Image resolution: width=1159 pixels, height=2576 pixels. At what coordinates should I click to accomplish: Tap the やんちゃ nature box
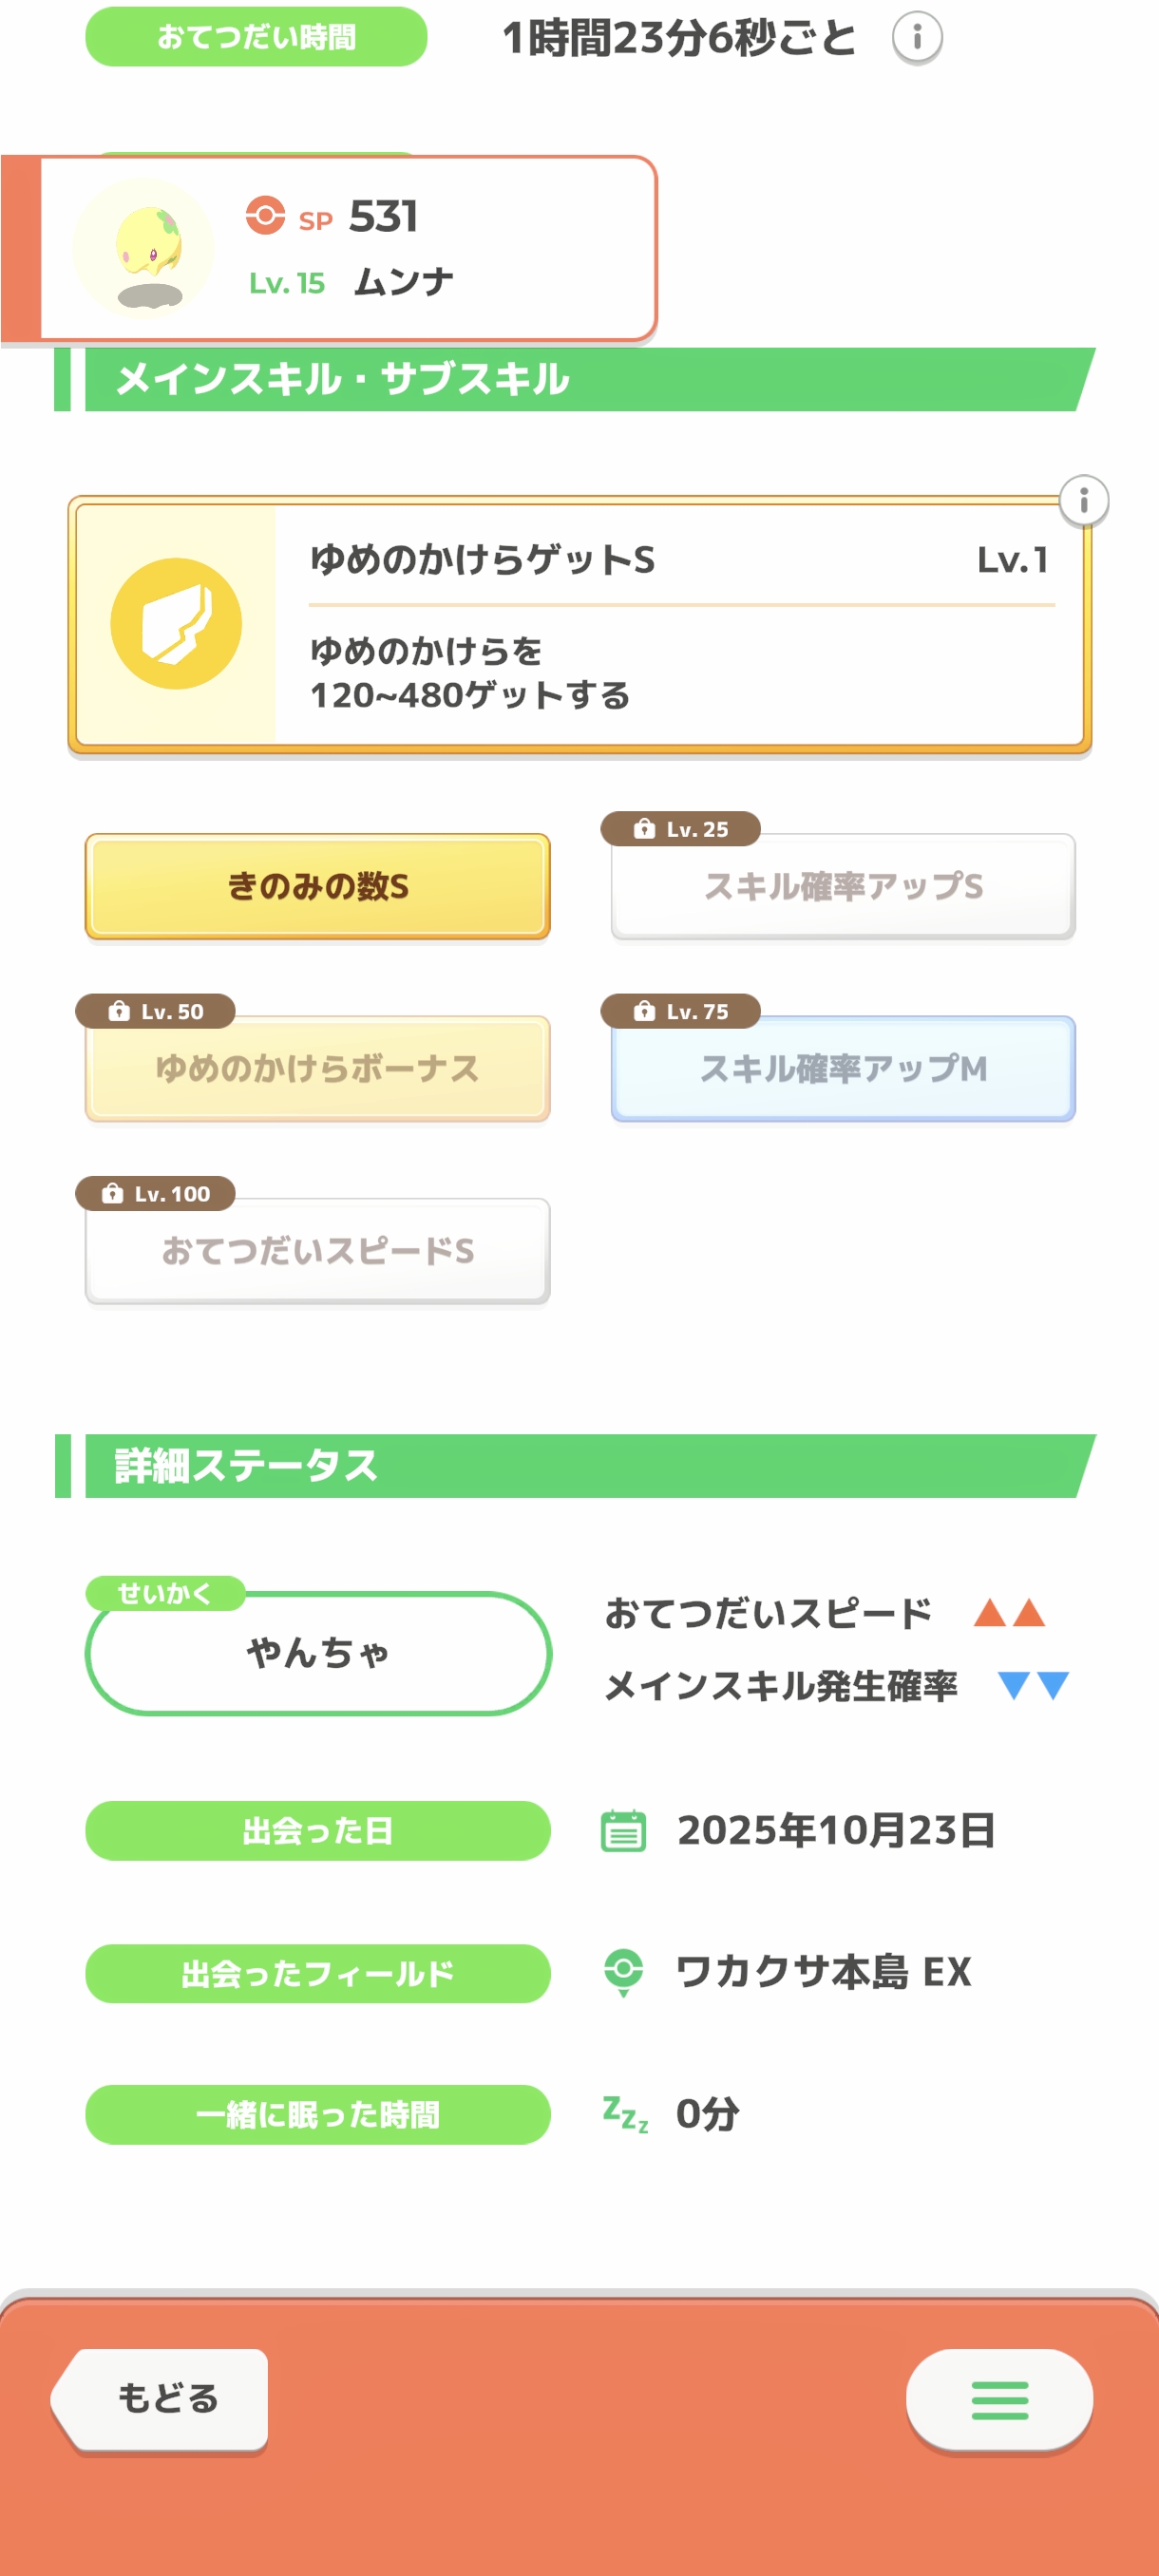(318, 1653)
